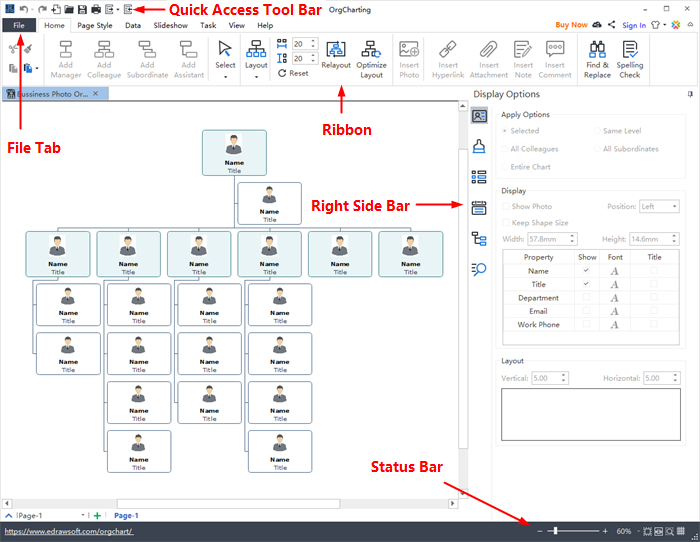Click Insert Comment
This screenshot has height=542, width=700.
(x=555, y=59)
